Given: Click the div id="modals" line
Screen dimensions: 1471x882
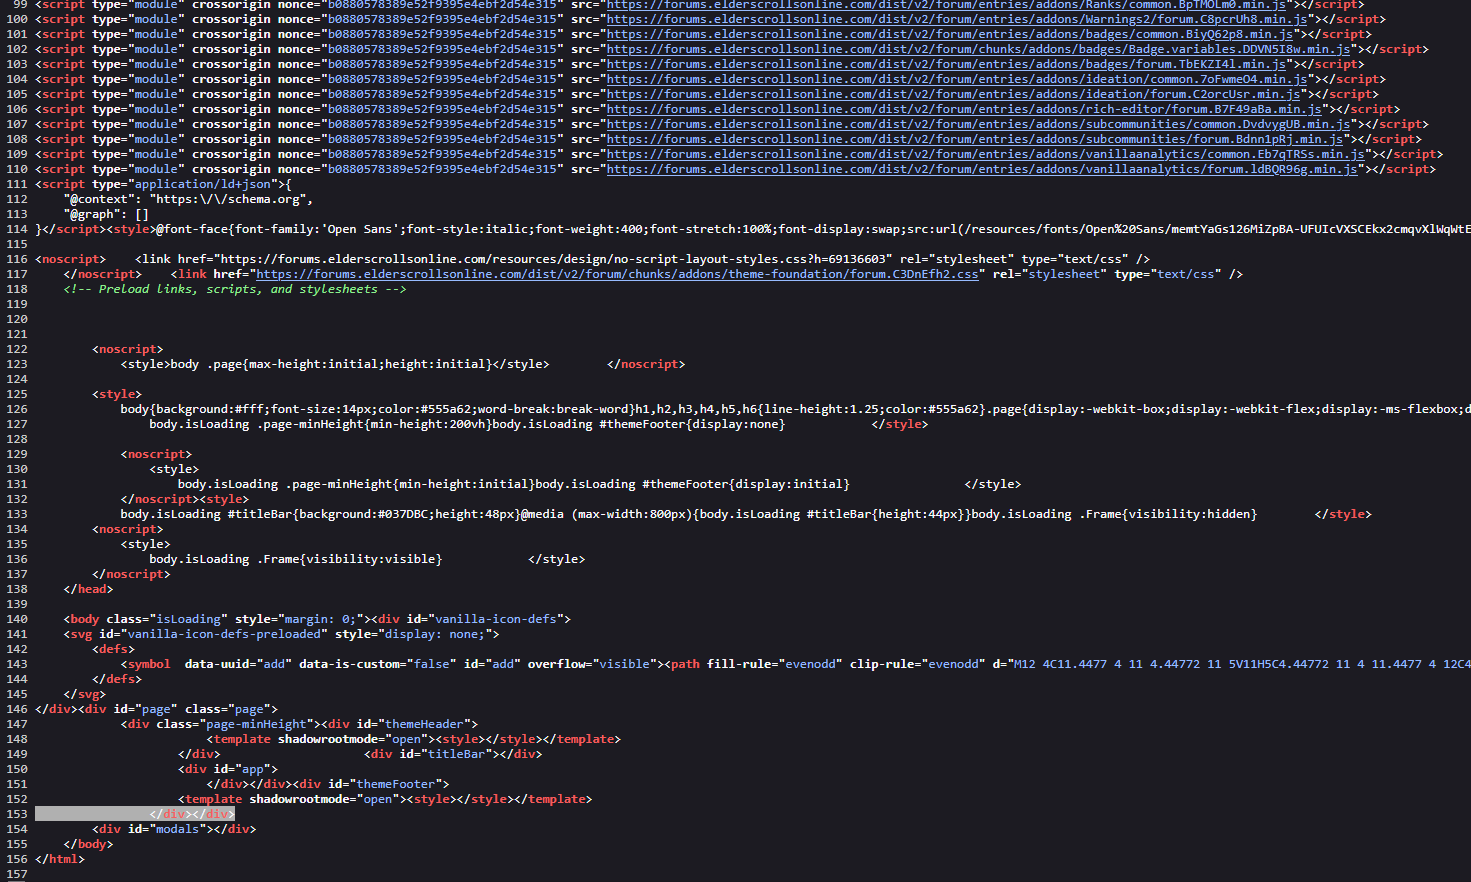Looking at the screenshot, I should point(174,829).
